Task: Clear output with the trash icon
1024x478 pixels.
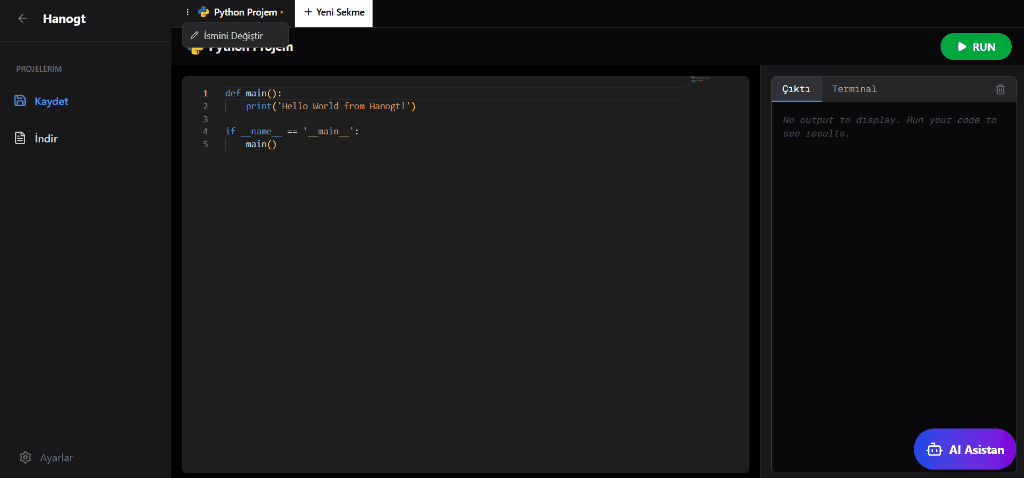Action: point(1000,89)
